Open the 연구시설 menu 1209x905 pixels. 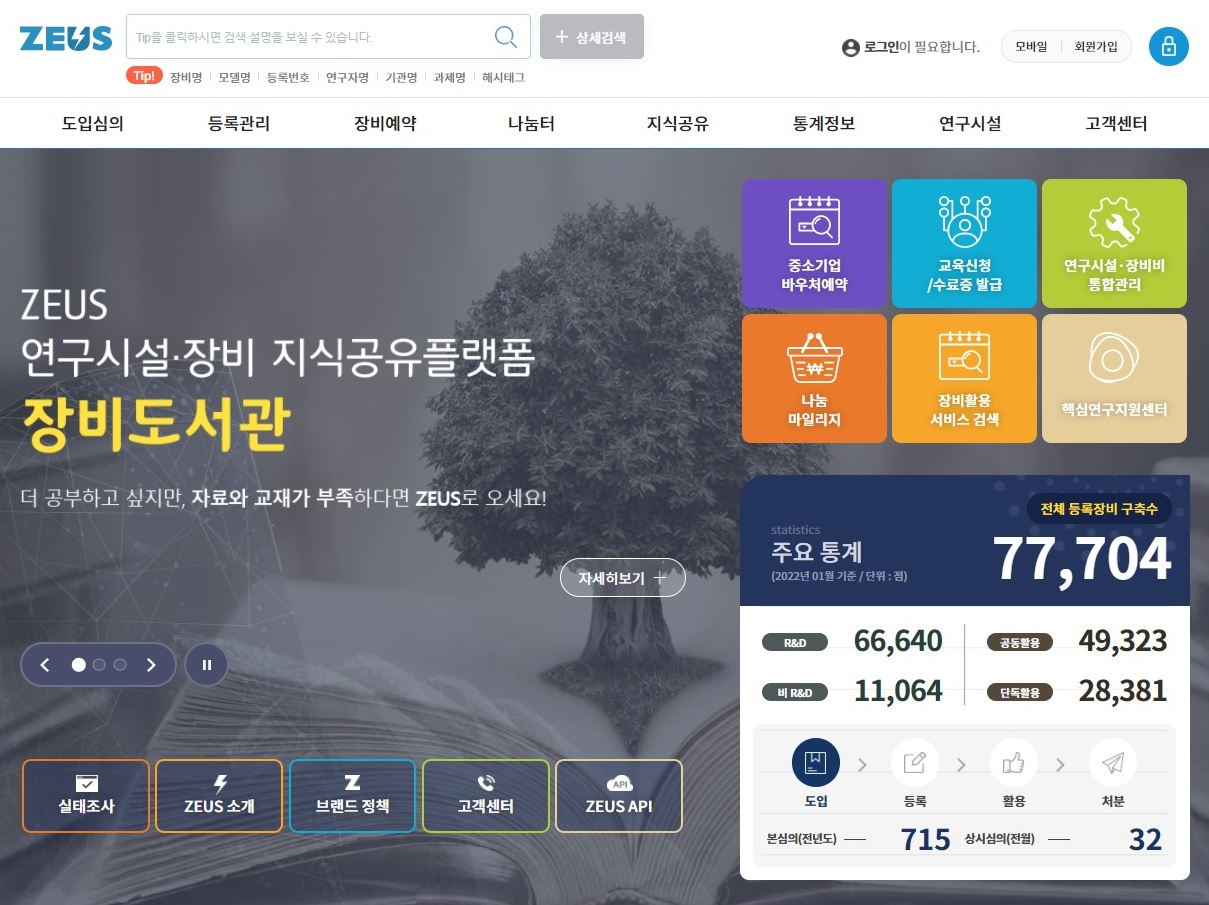(970, 124)
